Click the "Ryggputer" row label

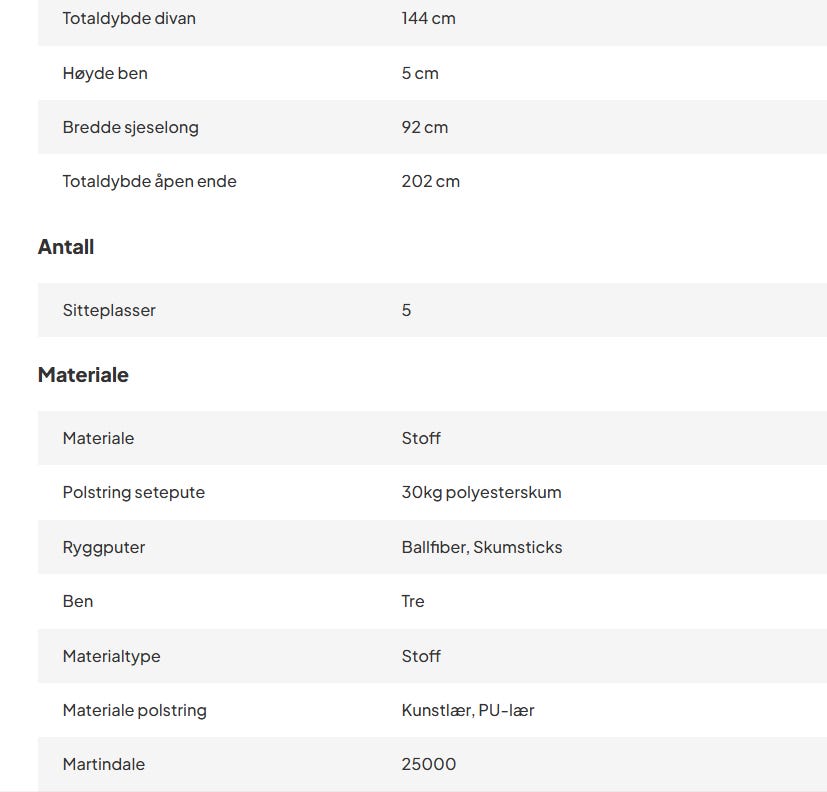tap(104, 547)
